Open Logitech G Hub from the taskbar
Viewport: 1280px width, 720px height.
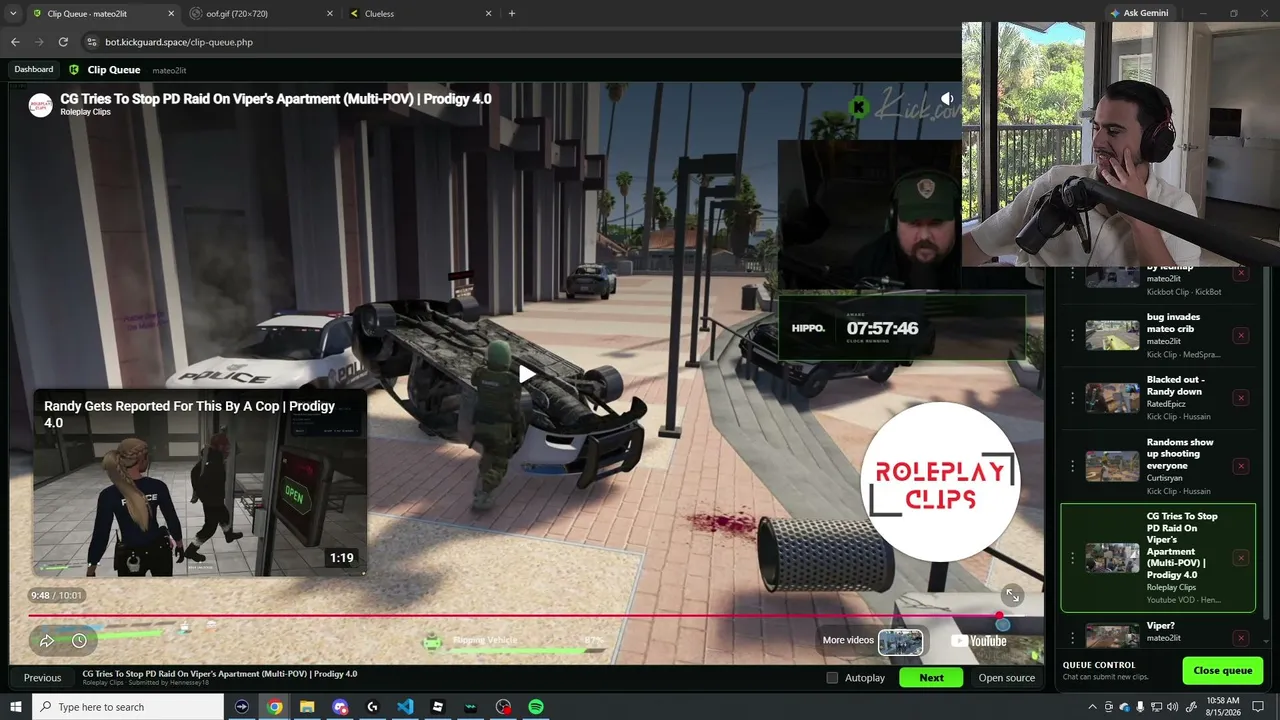(372, 707)
